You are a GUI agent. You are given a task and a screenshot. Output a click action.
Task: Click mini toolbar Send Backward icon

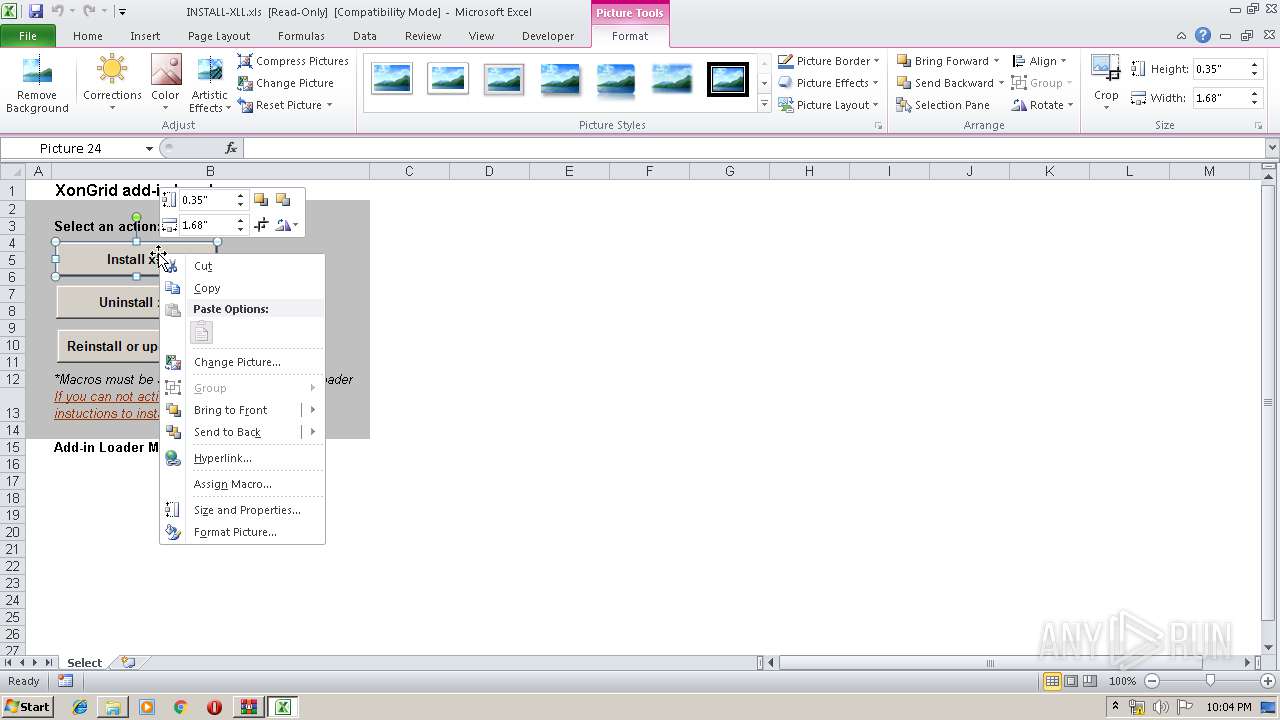click(283, 200)
